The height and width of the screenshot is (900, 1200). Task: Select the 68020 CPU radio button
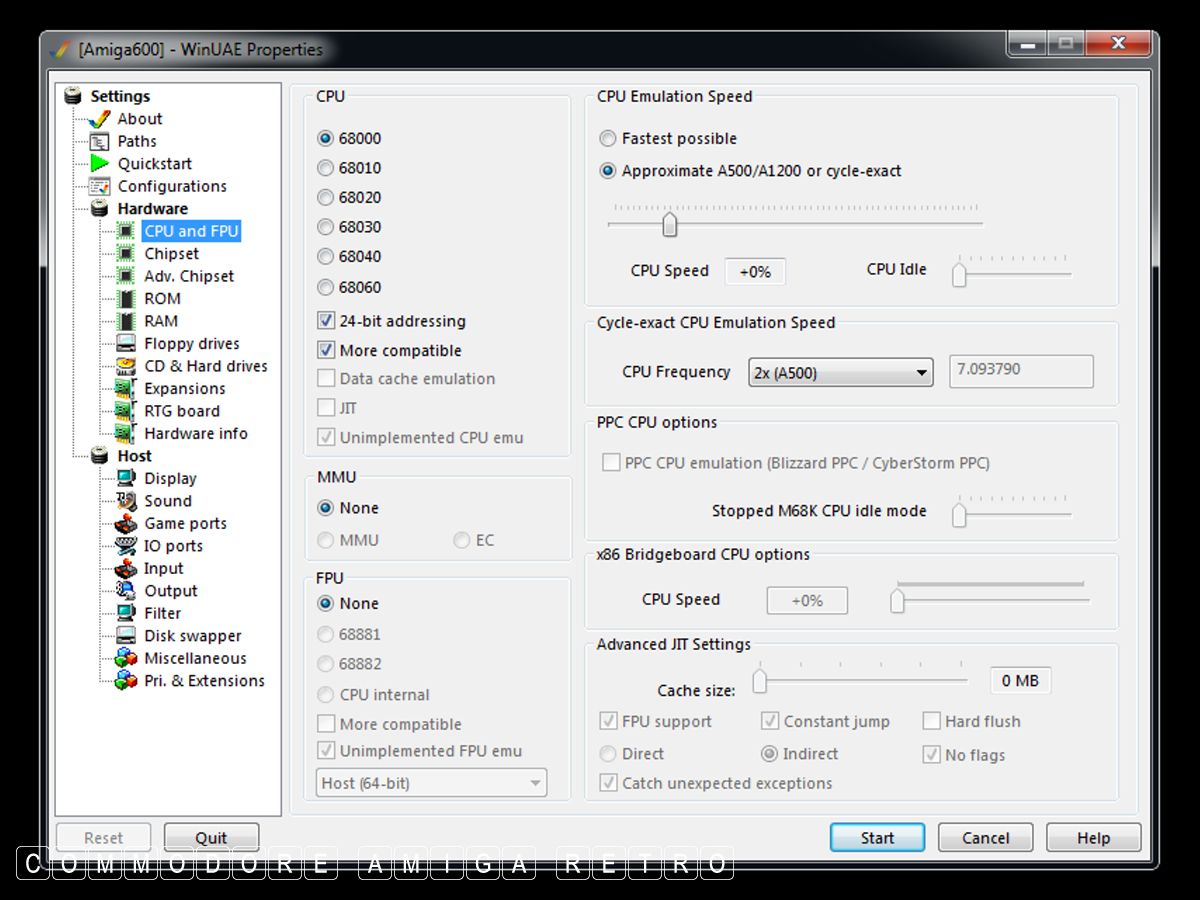326,198
